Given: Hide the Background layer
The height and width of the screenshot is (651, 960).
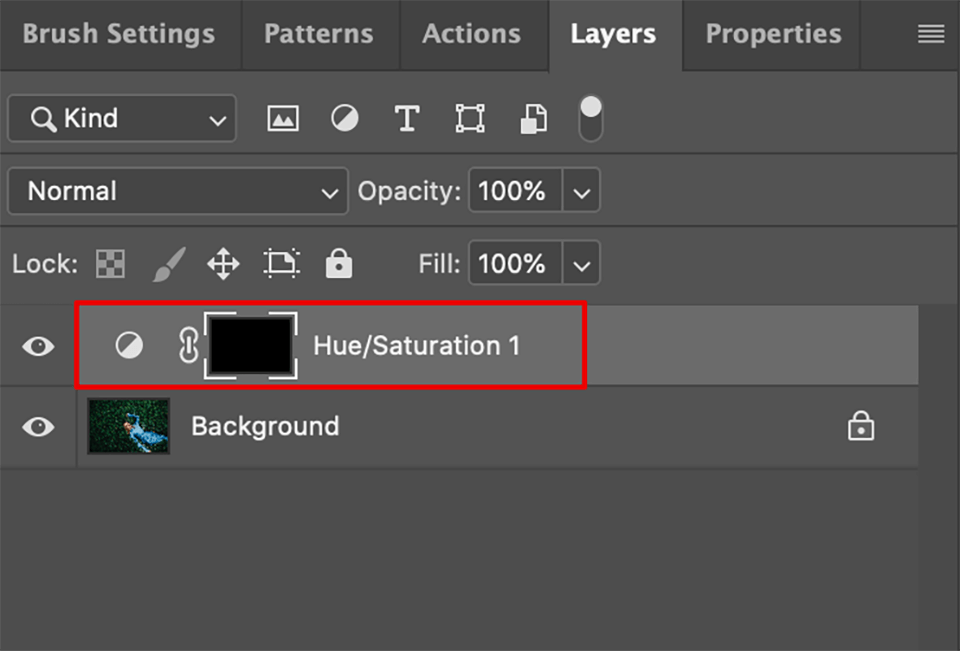Looking at the screenshot, I should click(x=37, y=426).
